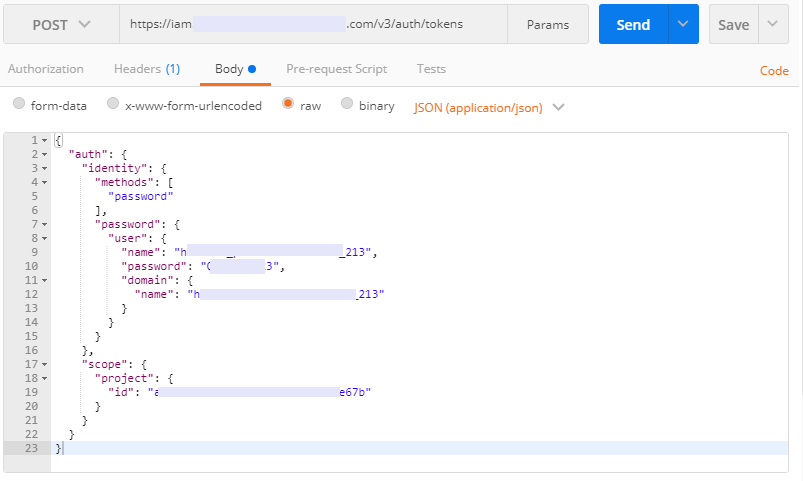Collapse the "scope" block on line 17

tap(45, 364)
